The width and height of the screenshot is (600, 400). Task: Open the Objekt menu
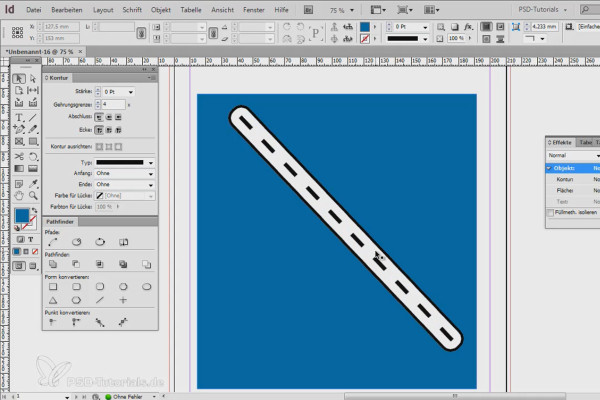click(x=161, y=10)
